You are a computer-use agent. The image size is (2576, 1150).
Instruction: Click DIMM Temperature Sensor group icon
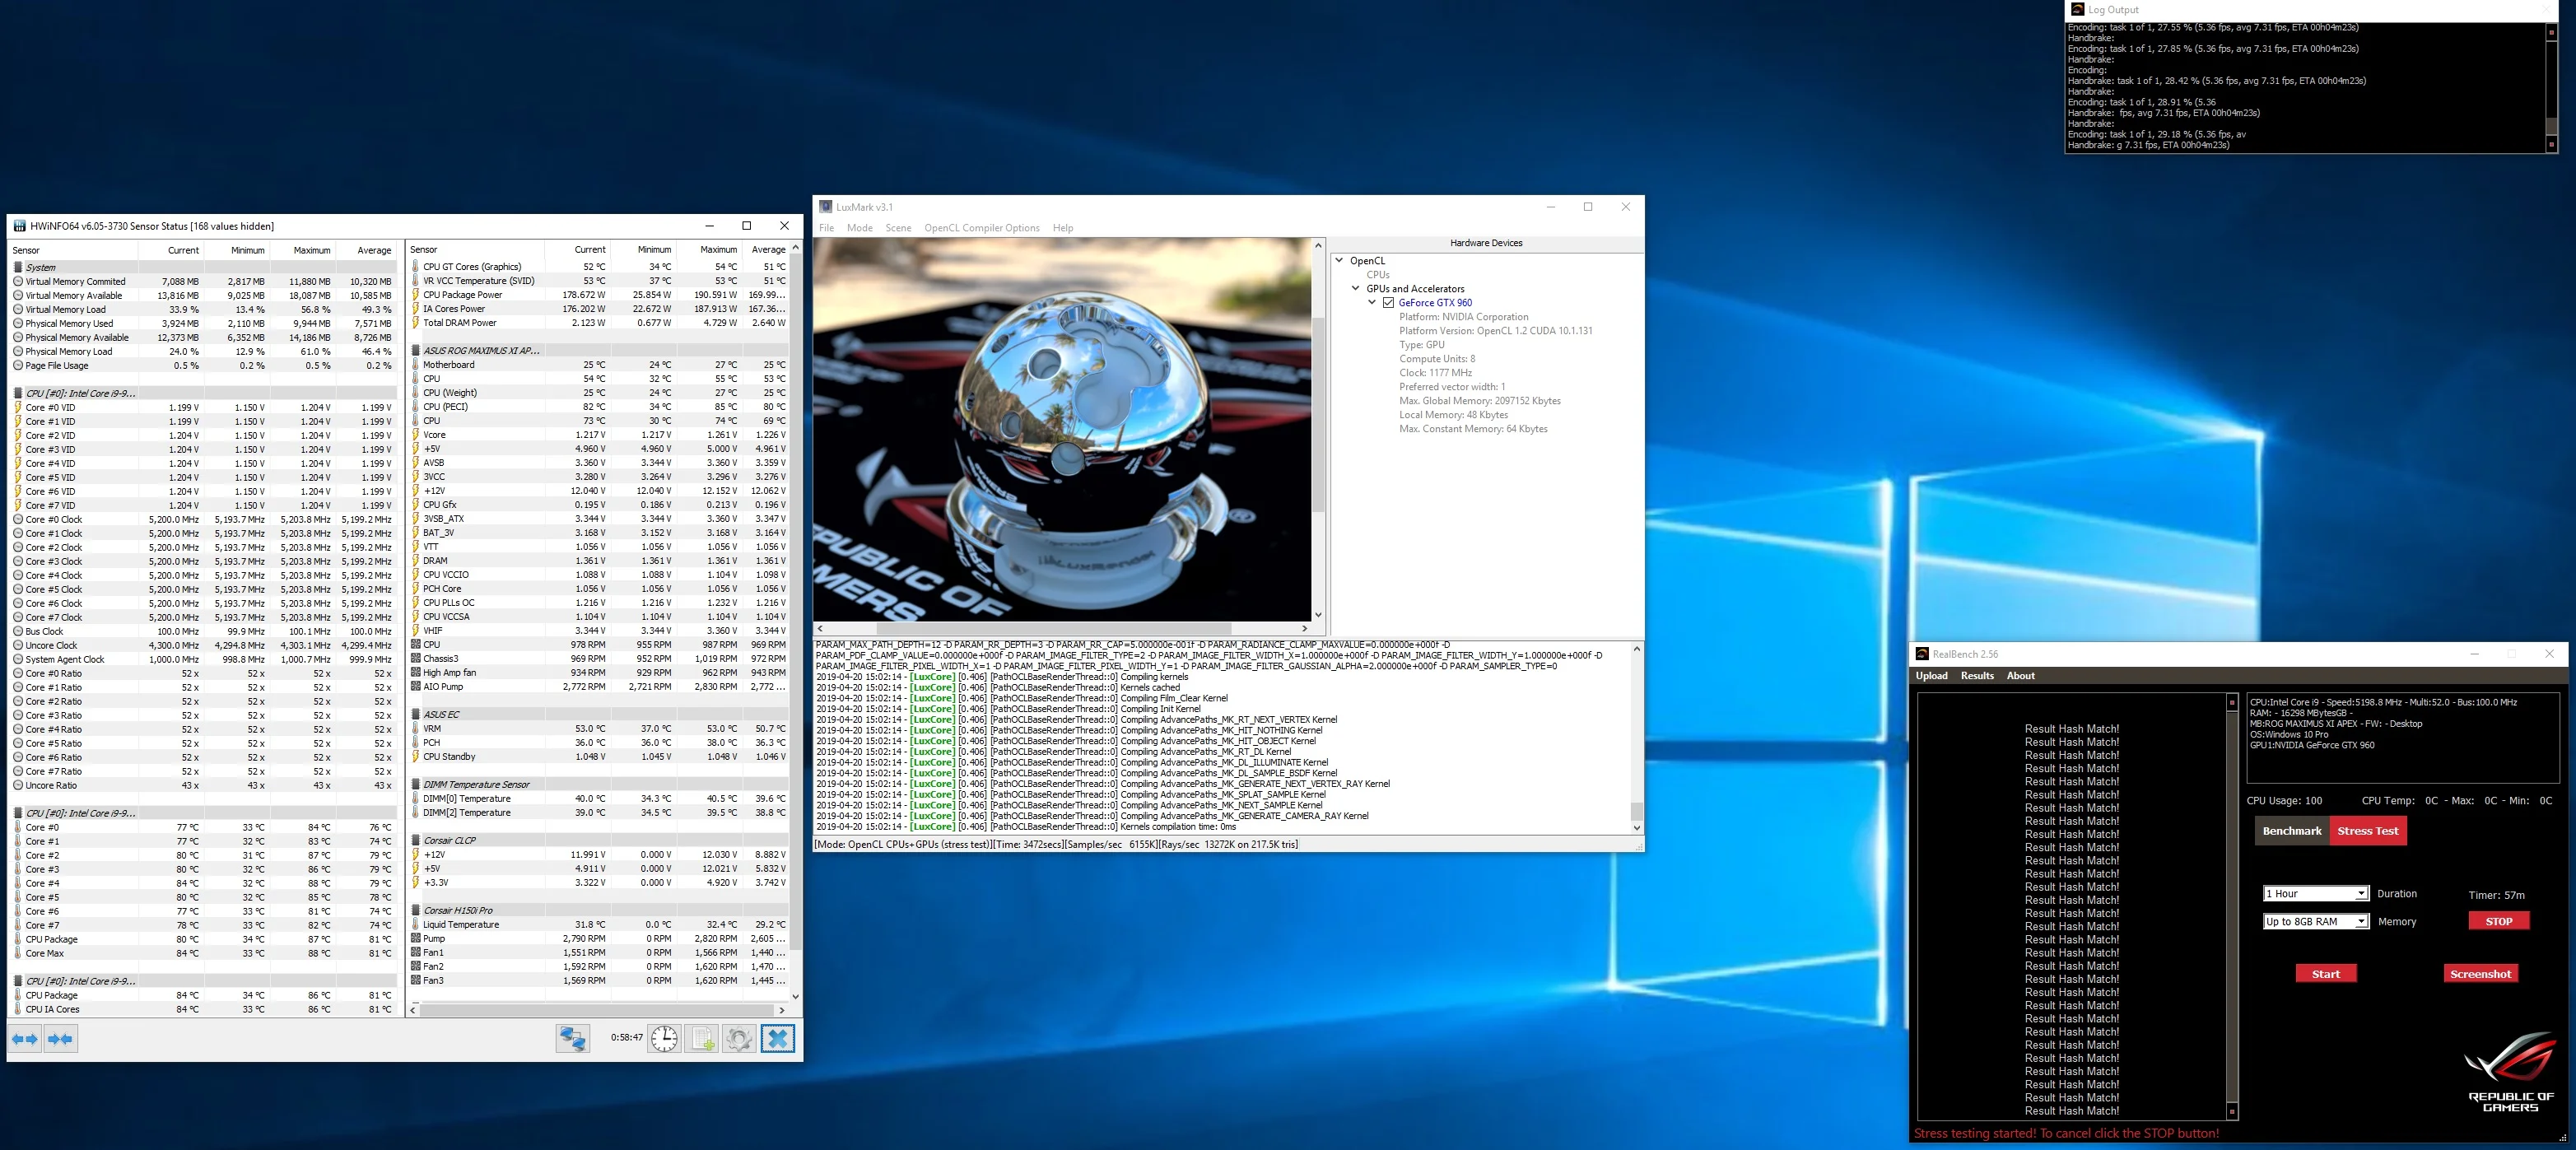click(416, 784)
